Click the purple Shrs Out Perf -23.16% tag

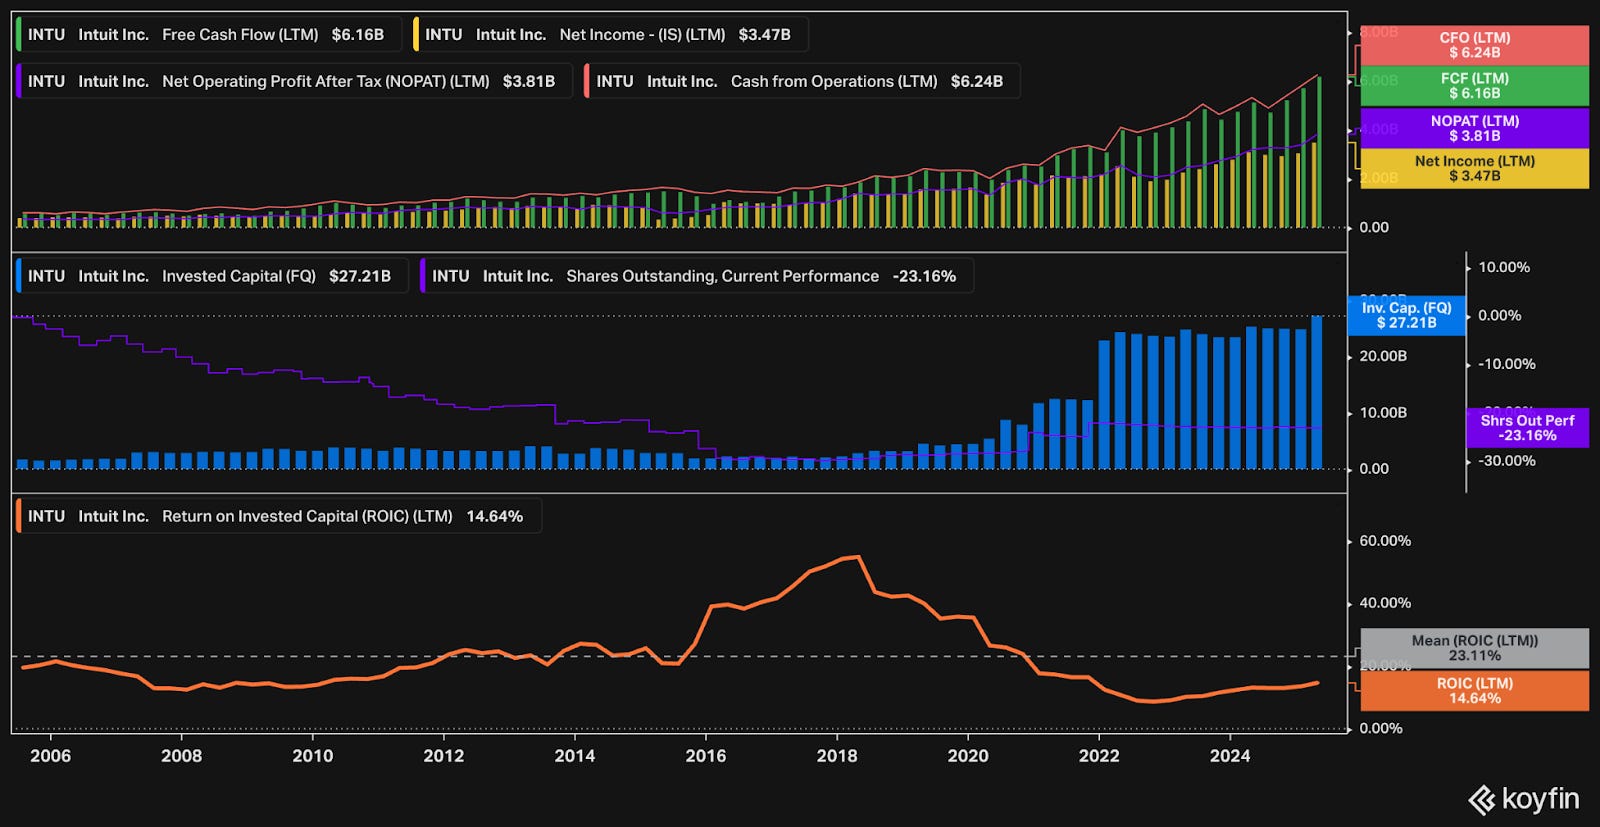[x=1527, y=428]
